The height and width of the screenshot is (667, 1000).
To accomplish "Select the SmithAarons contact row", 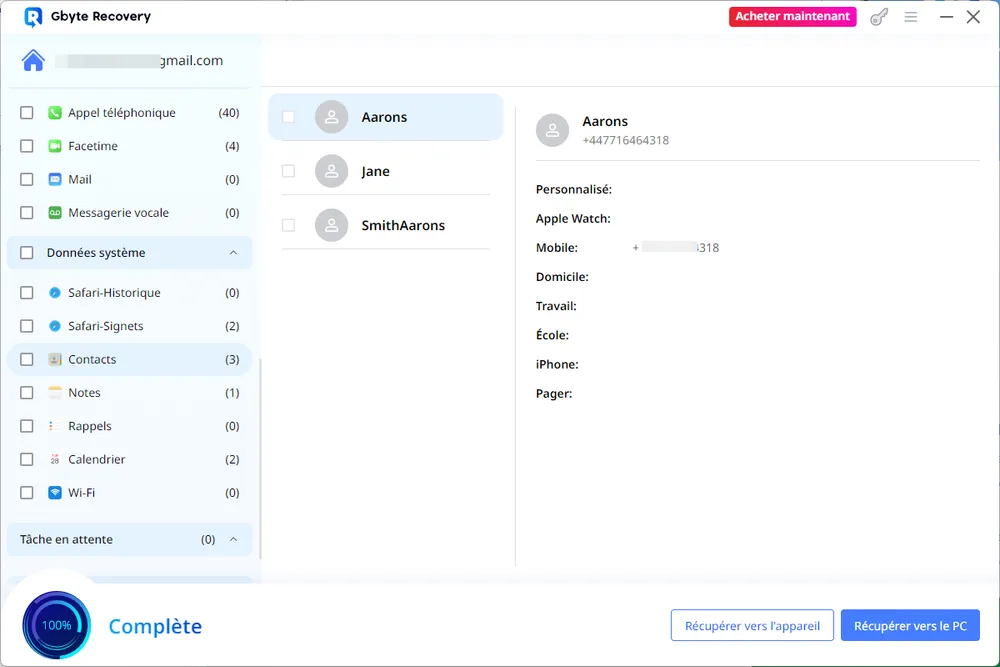I will 402,226.
